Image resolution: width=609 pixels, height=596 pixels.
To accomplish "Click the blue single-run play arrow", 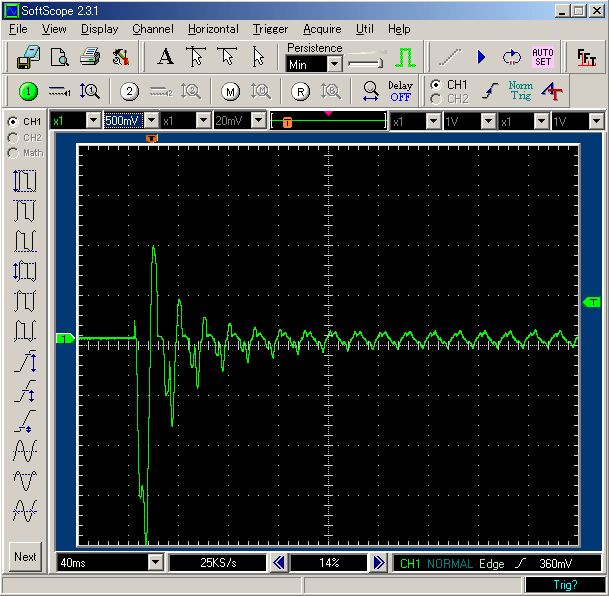I will click(x=481, y=57).
